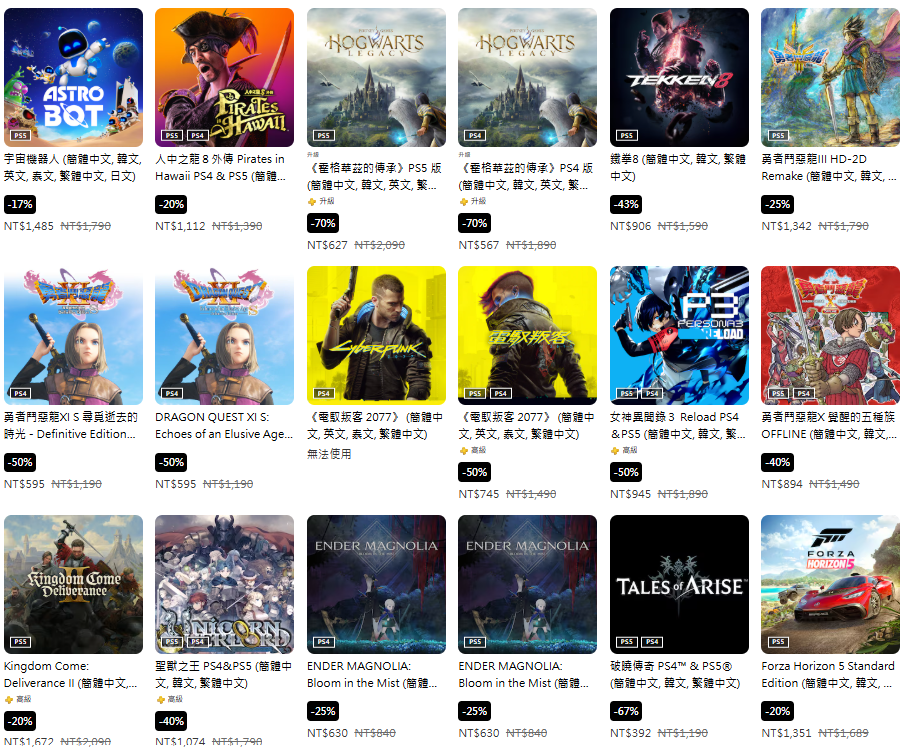Screen dimensions: 905x747
Task: Open the Persona 3 Reload cover art
Action: coord(679,335)
